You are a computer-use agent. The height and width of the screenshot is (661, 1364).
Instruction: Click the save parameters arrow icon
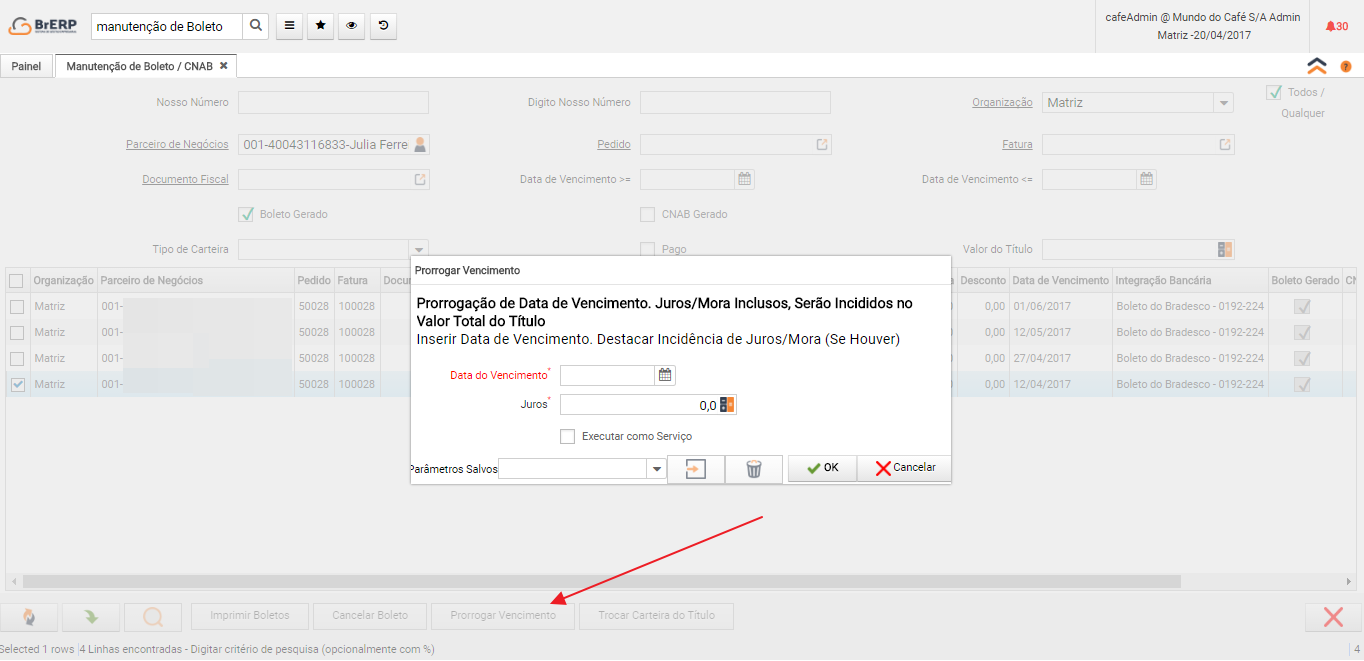pos(696,469)
